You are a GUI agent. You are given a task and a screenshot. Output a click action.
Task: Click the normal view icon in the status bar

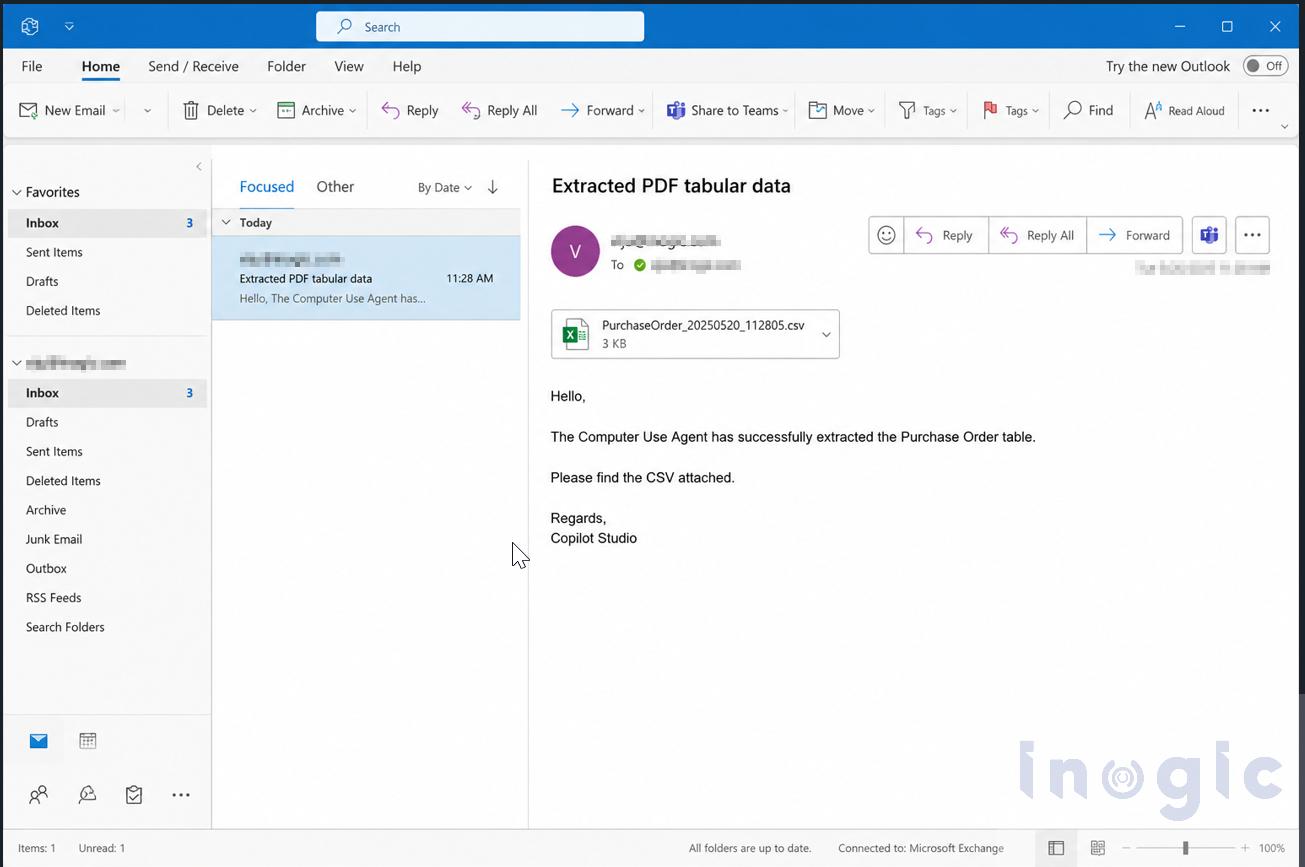(1056, 848)
